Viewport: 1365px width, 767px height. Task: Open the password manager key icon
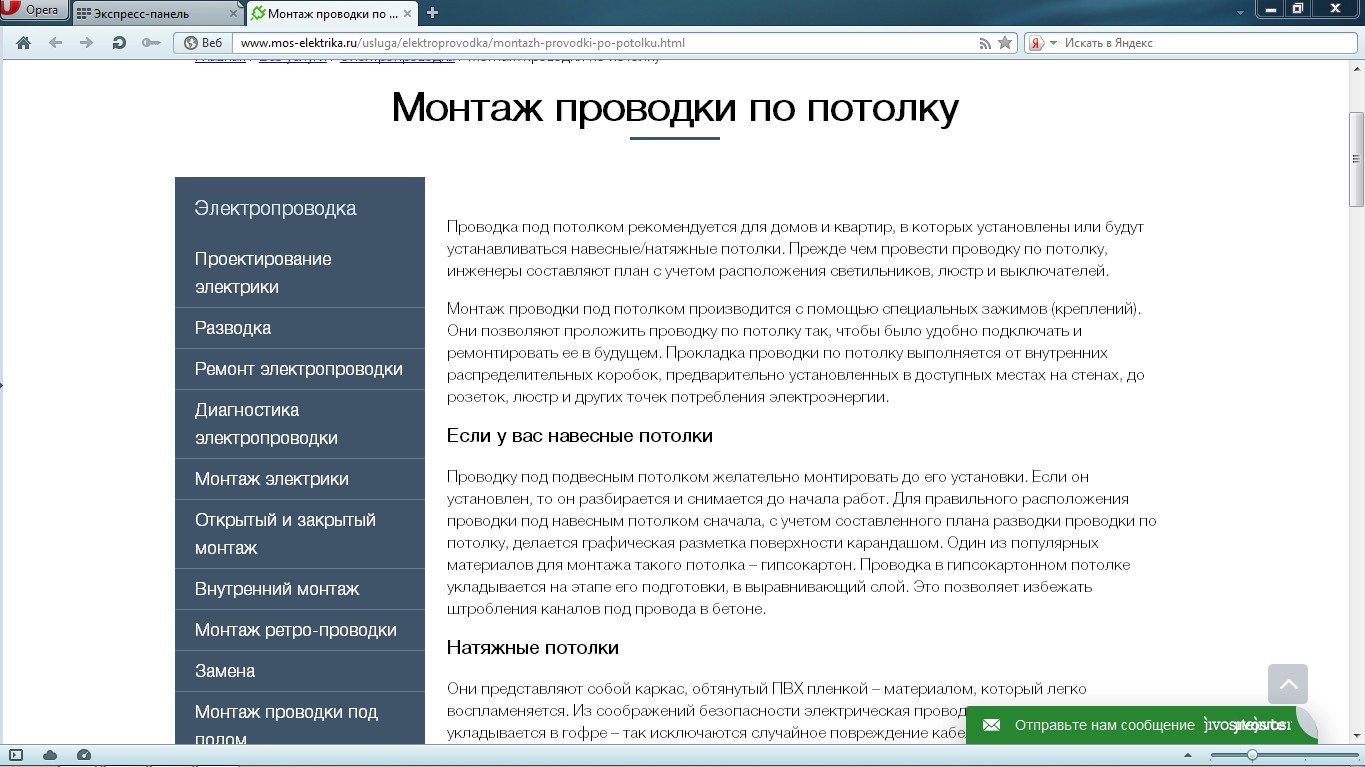(151, 43)
